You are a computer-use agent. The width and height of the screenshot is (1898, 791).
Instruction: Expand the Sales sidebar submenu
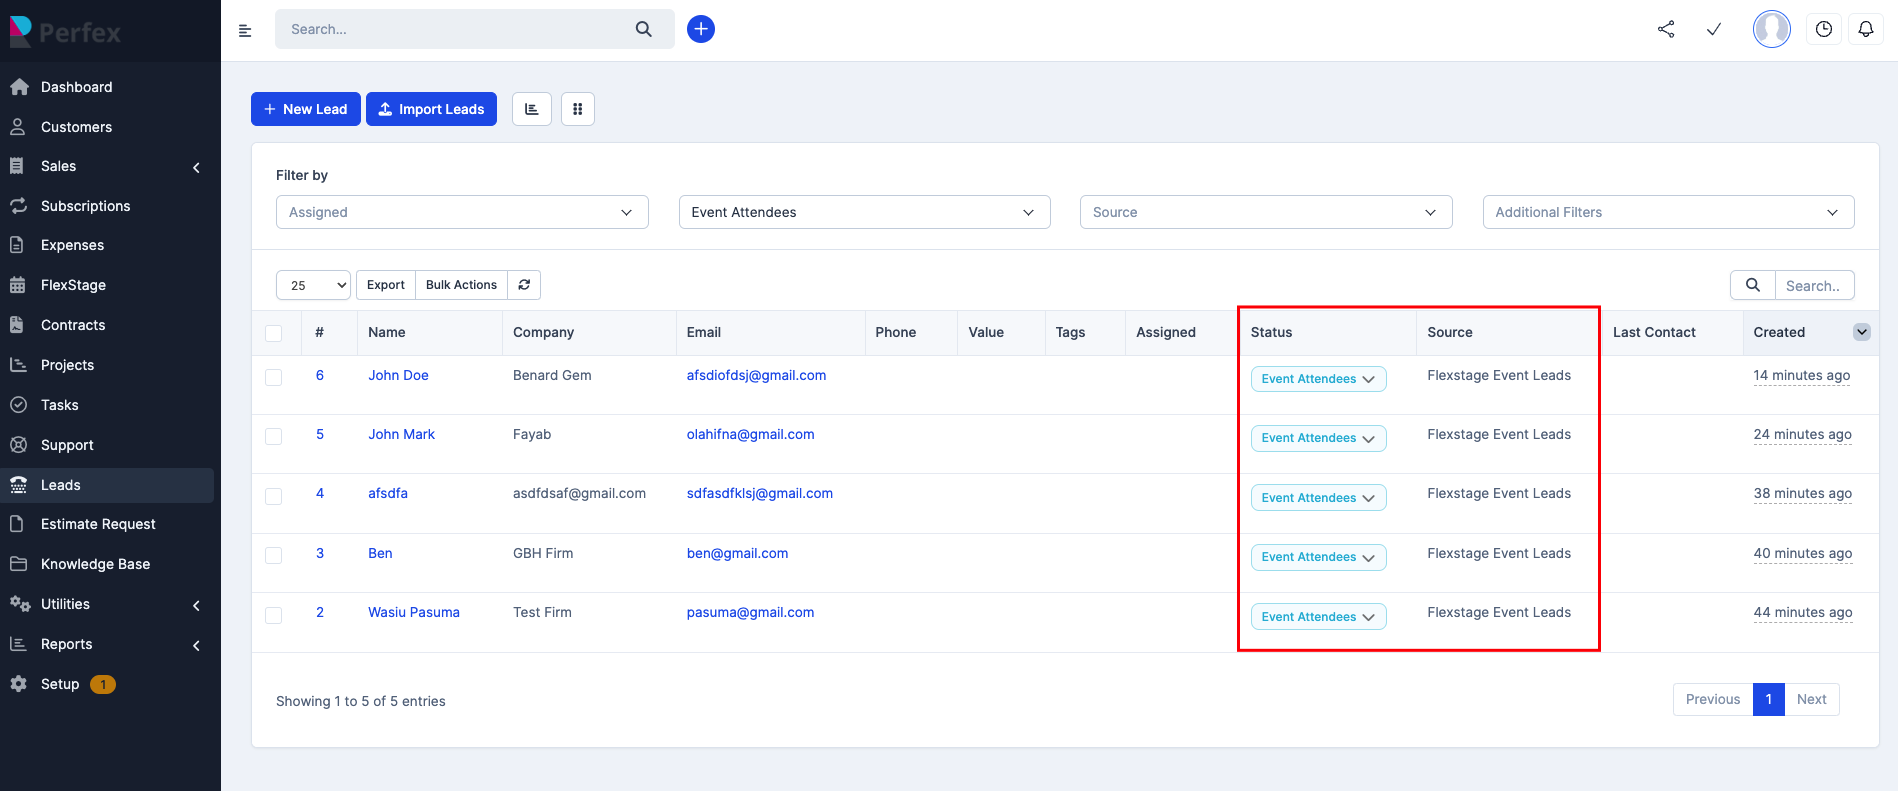click(x=196, y=167)
